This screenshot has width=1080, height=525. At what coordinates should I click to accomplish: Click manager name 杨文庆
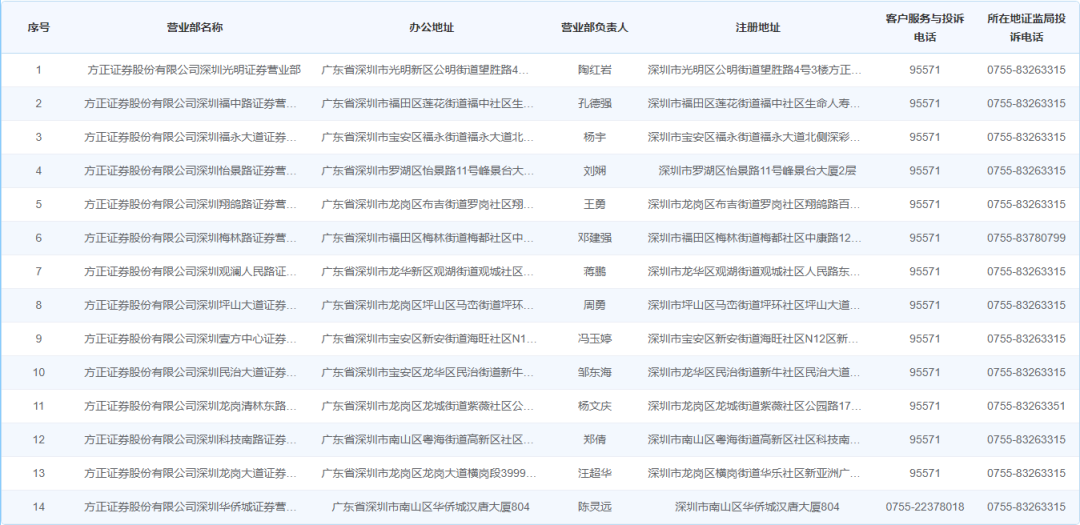[594, 406]
